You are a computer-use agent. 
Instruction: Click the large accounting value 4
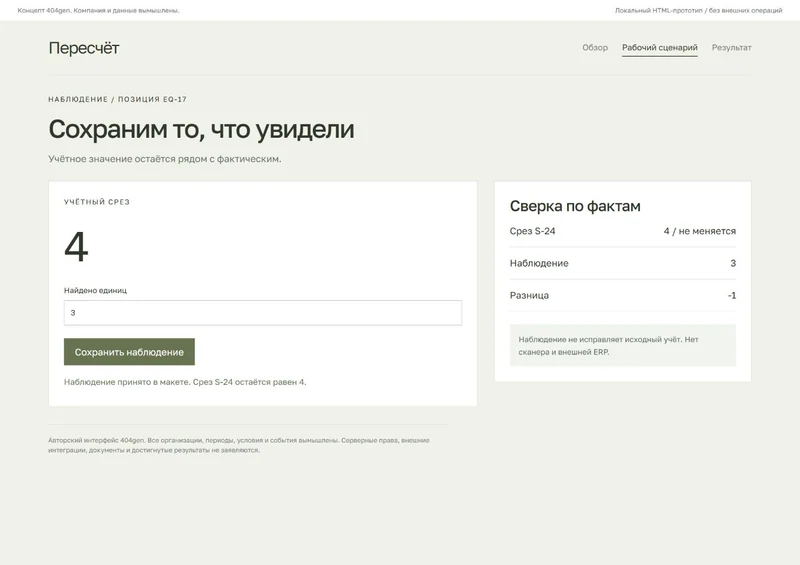click(x=77, y=247)
